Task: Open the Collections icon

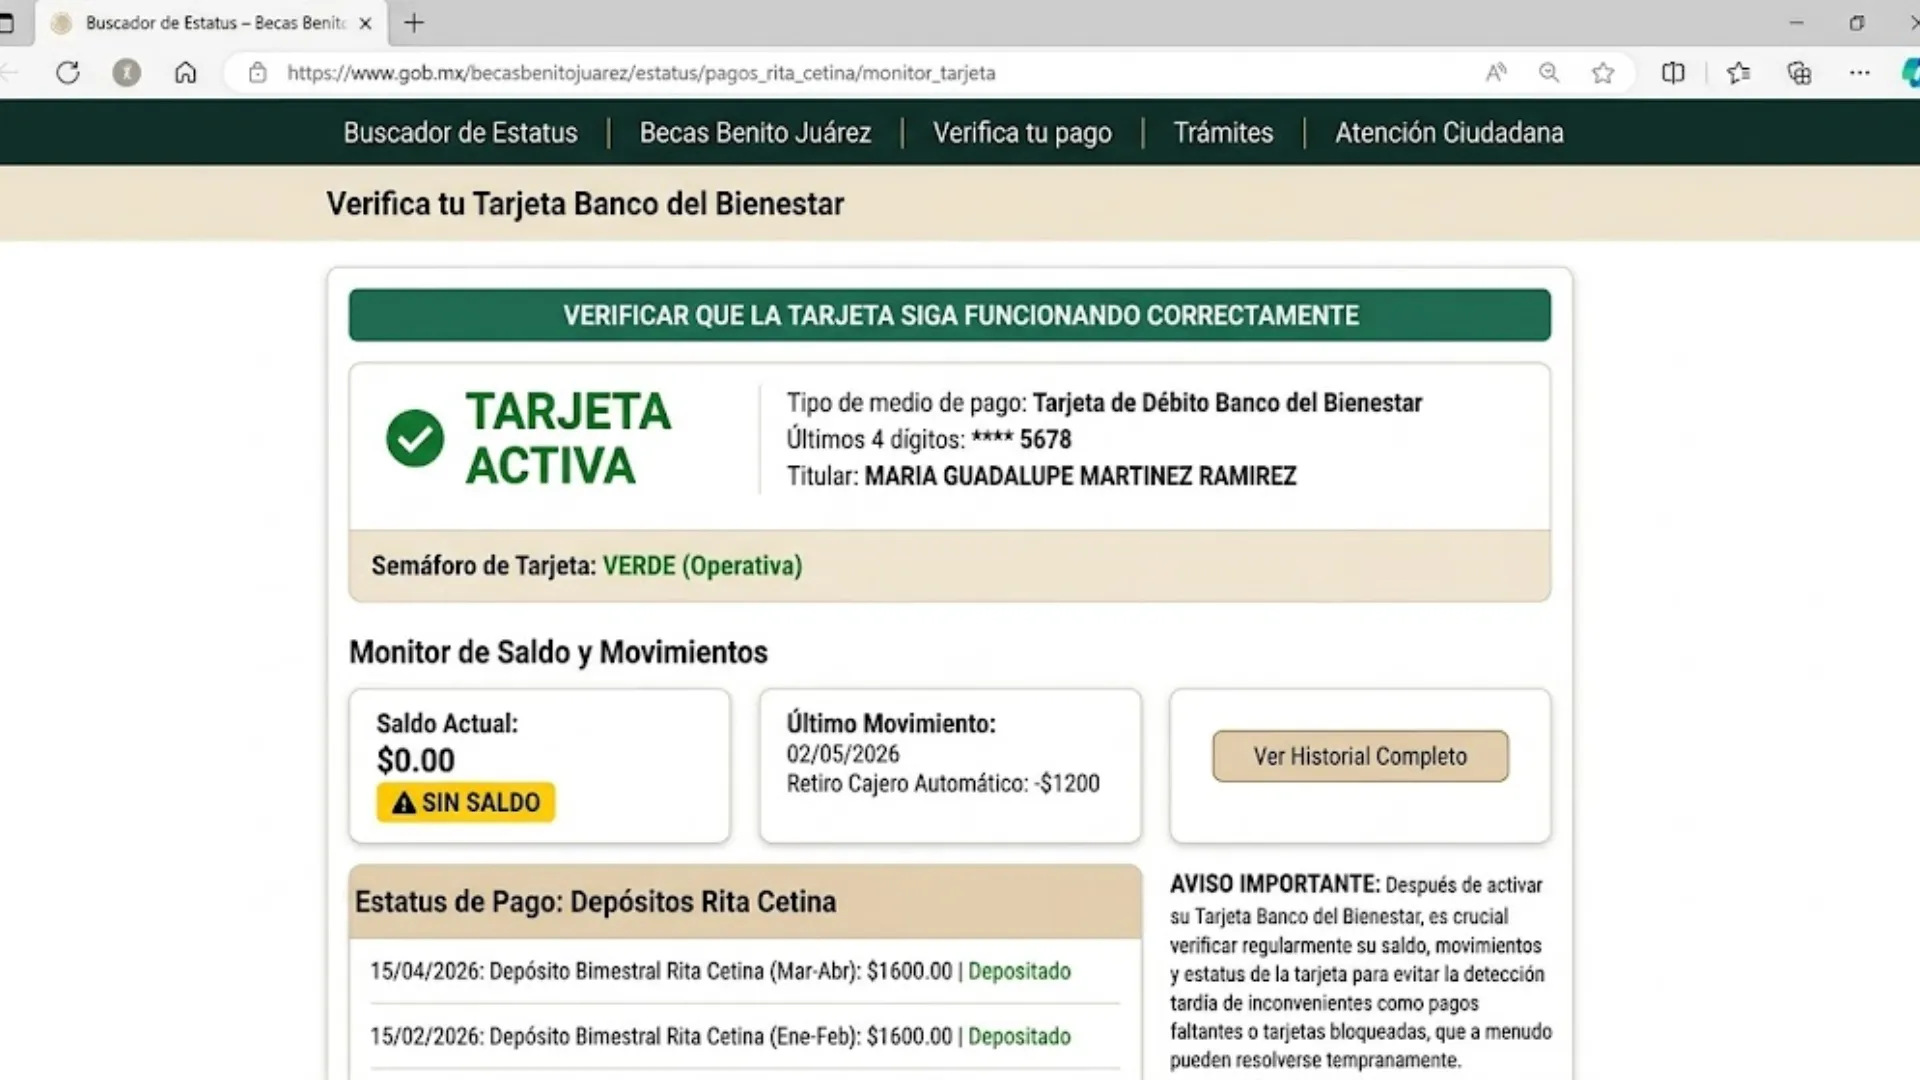Action: (1799, 73)
